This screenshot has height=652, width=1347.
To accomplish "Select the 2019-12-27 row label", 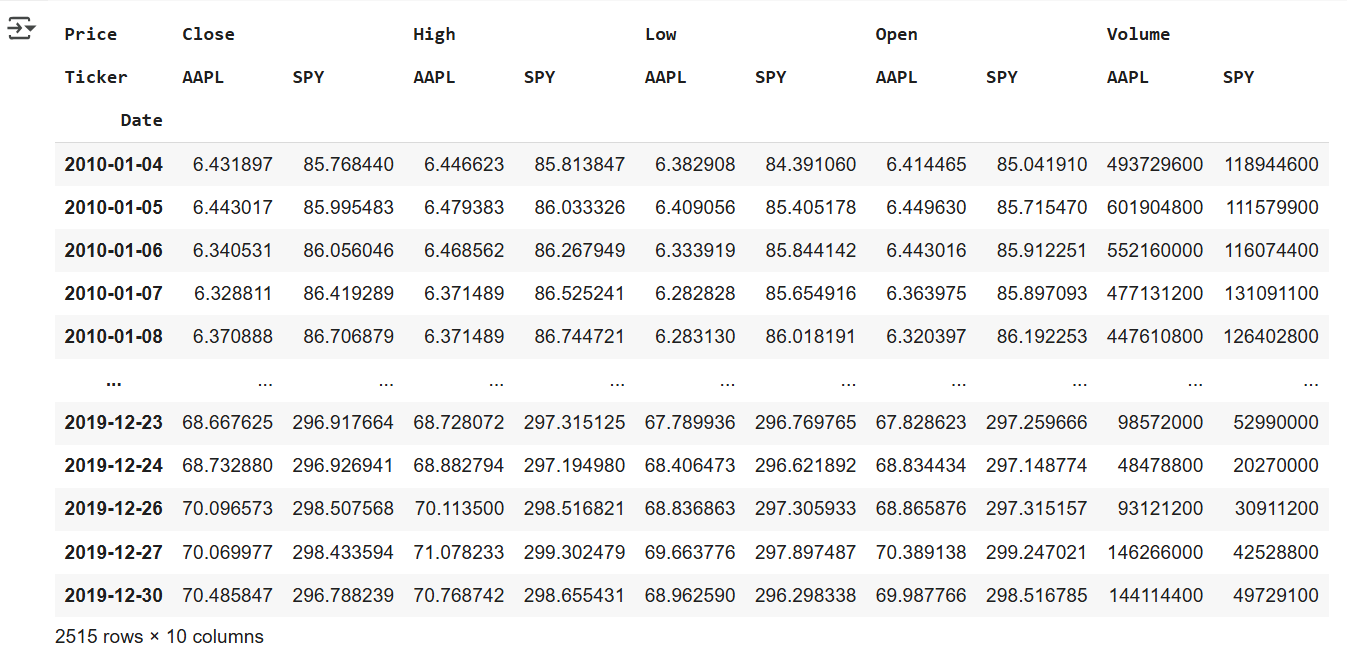I will point(113,552).
